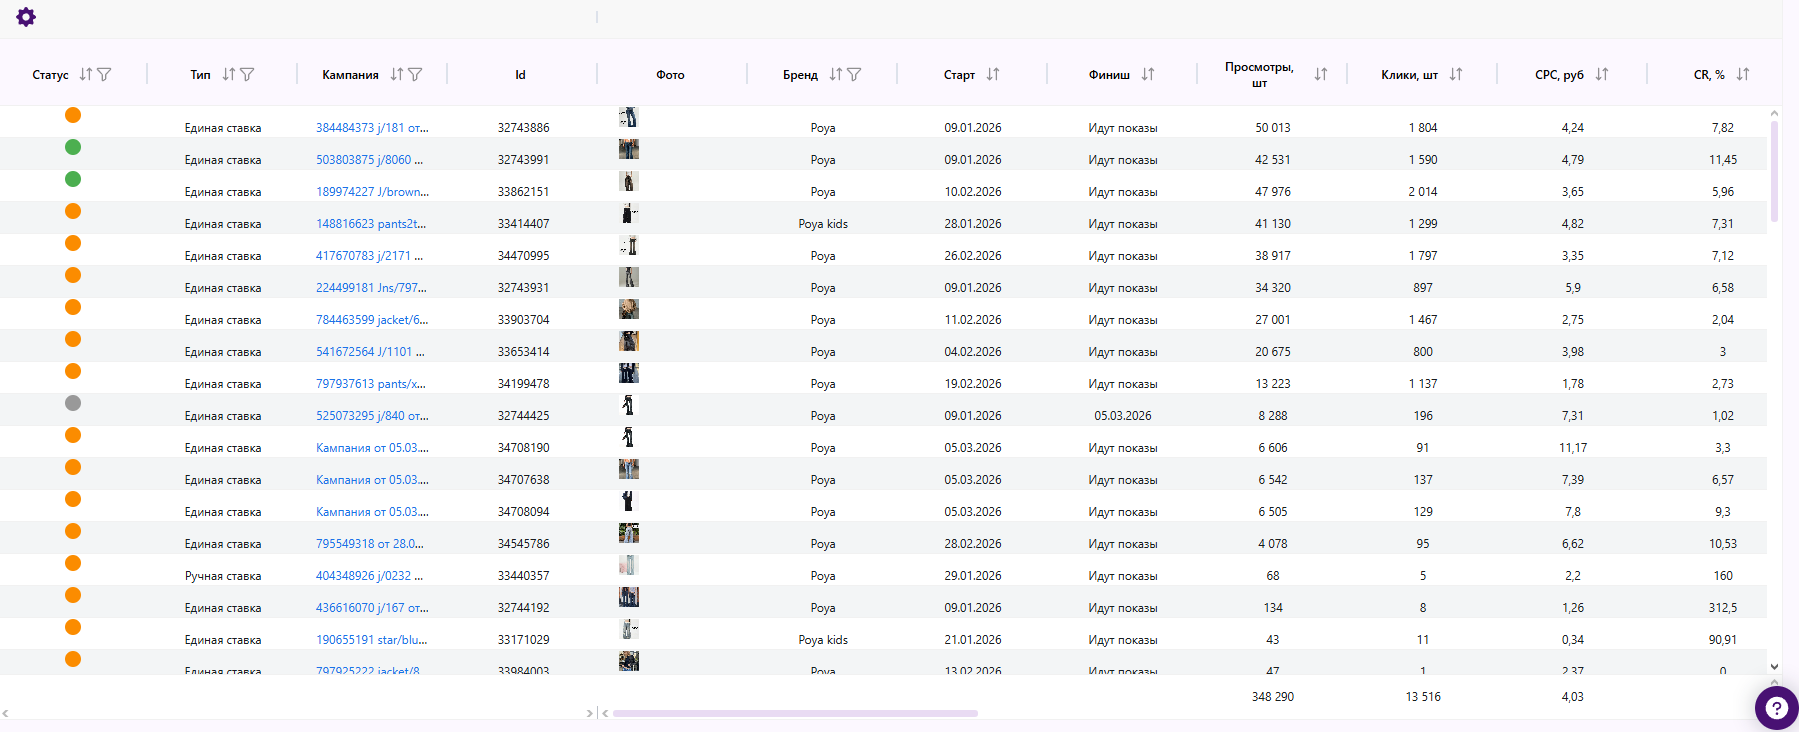Sort by Просмотры, шт column
Viewport: 1799px width, 732px height.
(x=1321, y=74)
